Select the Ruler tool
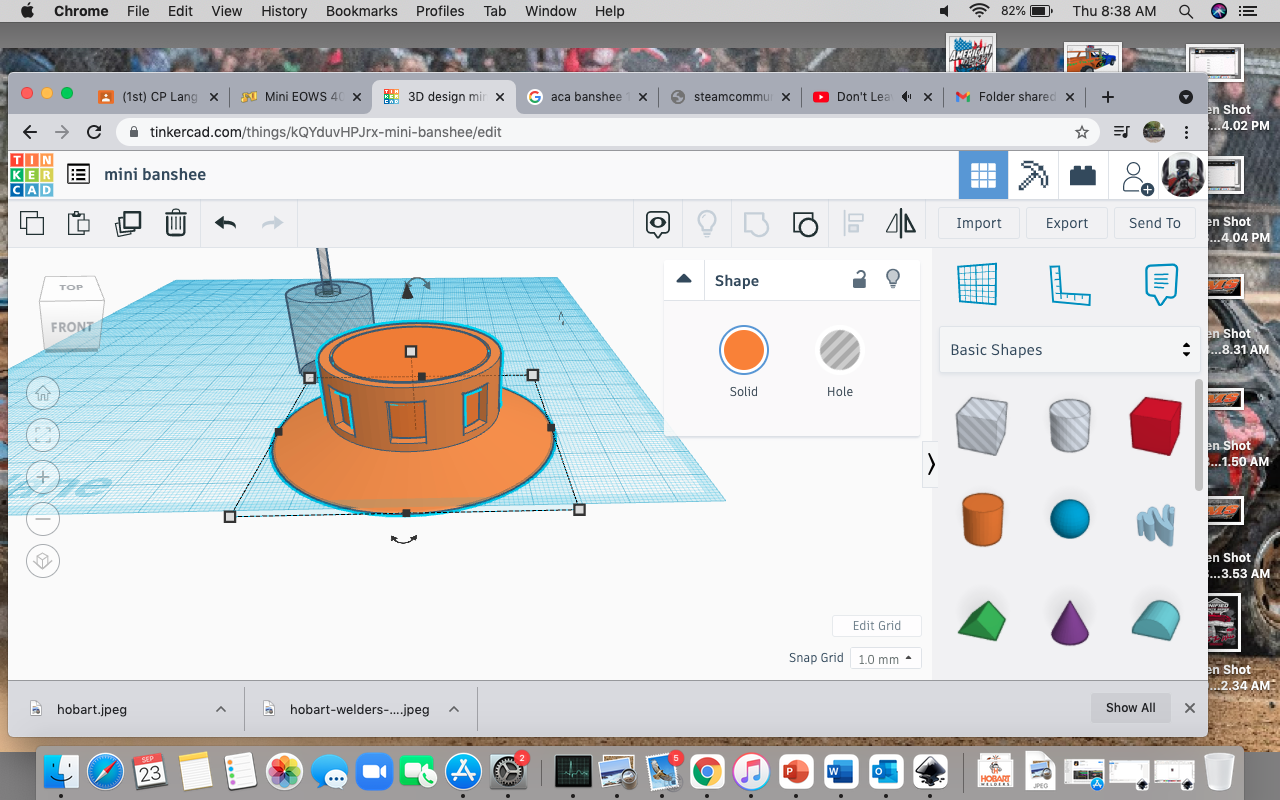This screenshot has width=1280, height=800. coord(1069,285)
